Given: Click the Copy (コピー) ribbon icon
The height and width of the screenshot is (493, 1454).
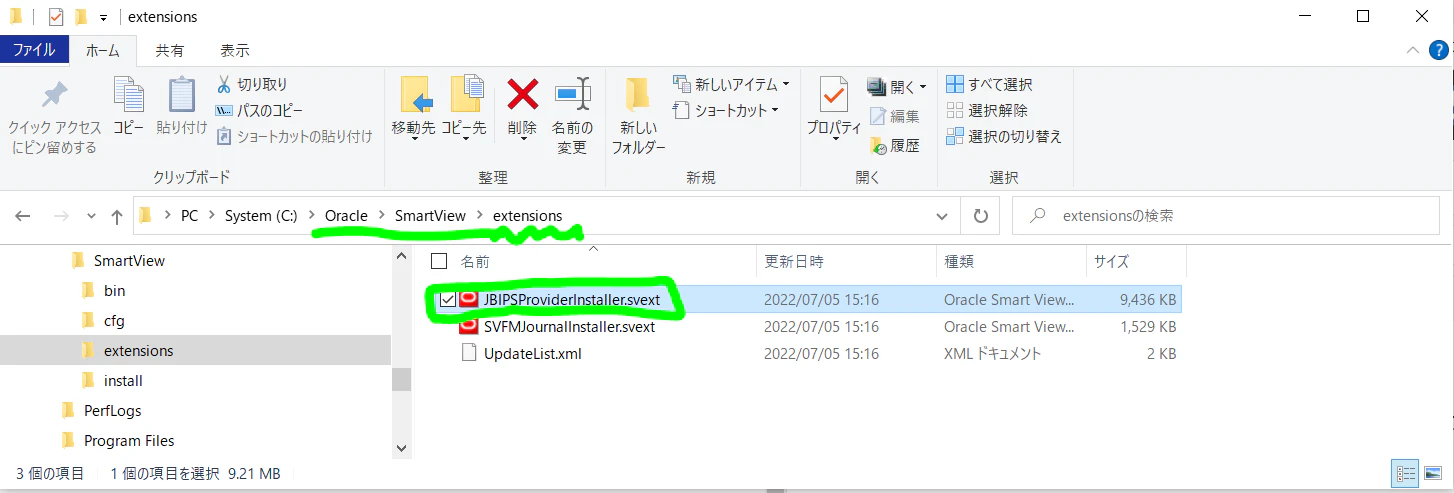Looking at the screenshot, I should tap(128, 96).
